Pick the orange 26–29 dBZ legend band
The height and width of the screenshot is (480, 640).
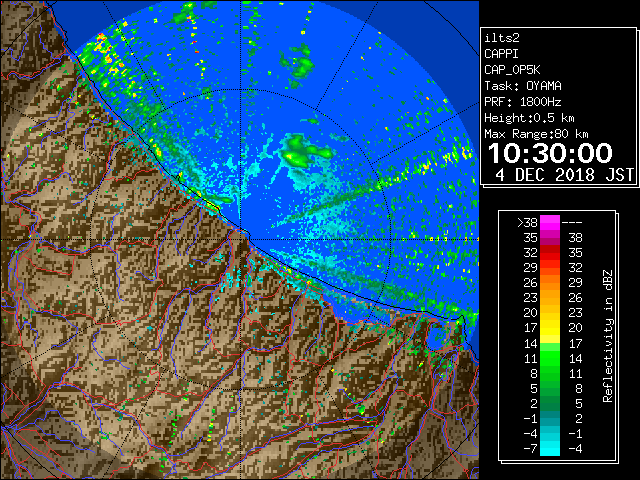coord(550,282)
